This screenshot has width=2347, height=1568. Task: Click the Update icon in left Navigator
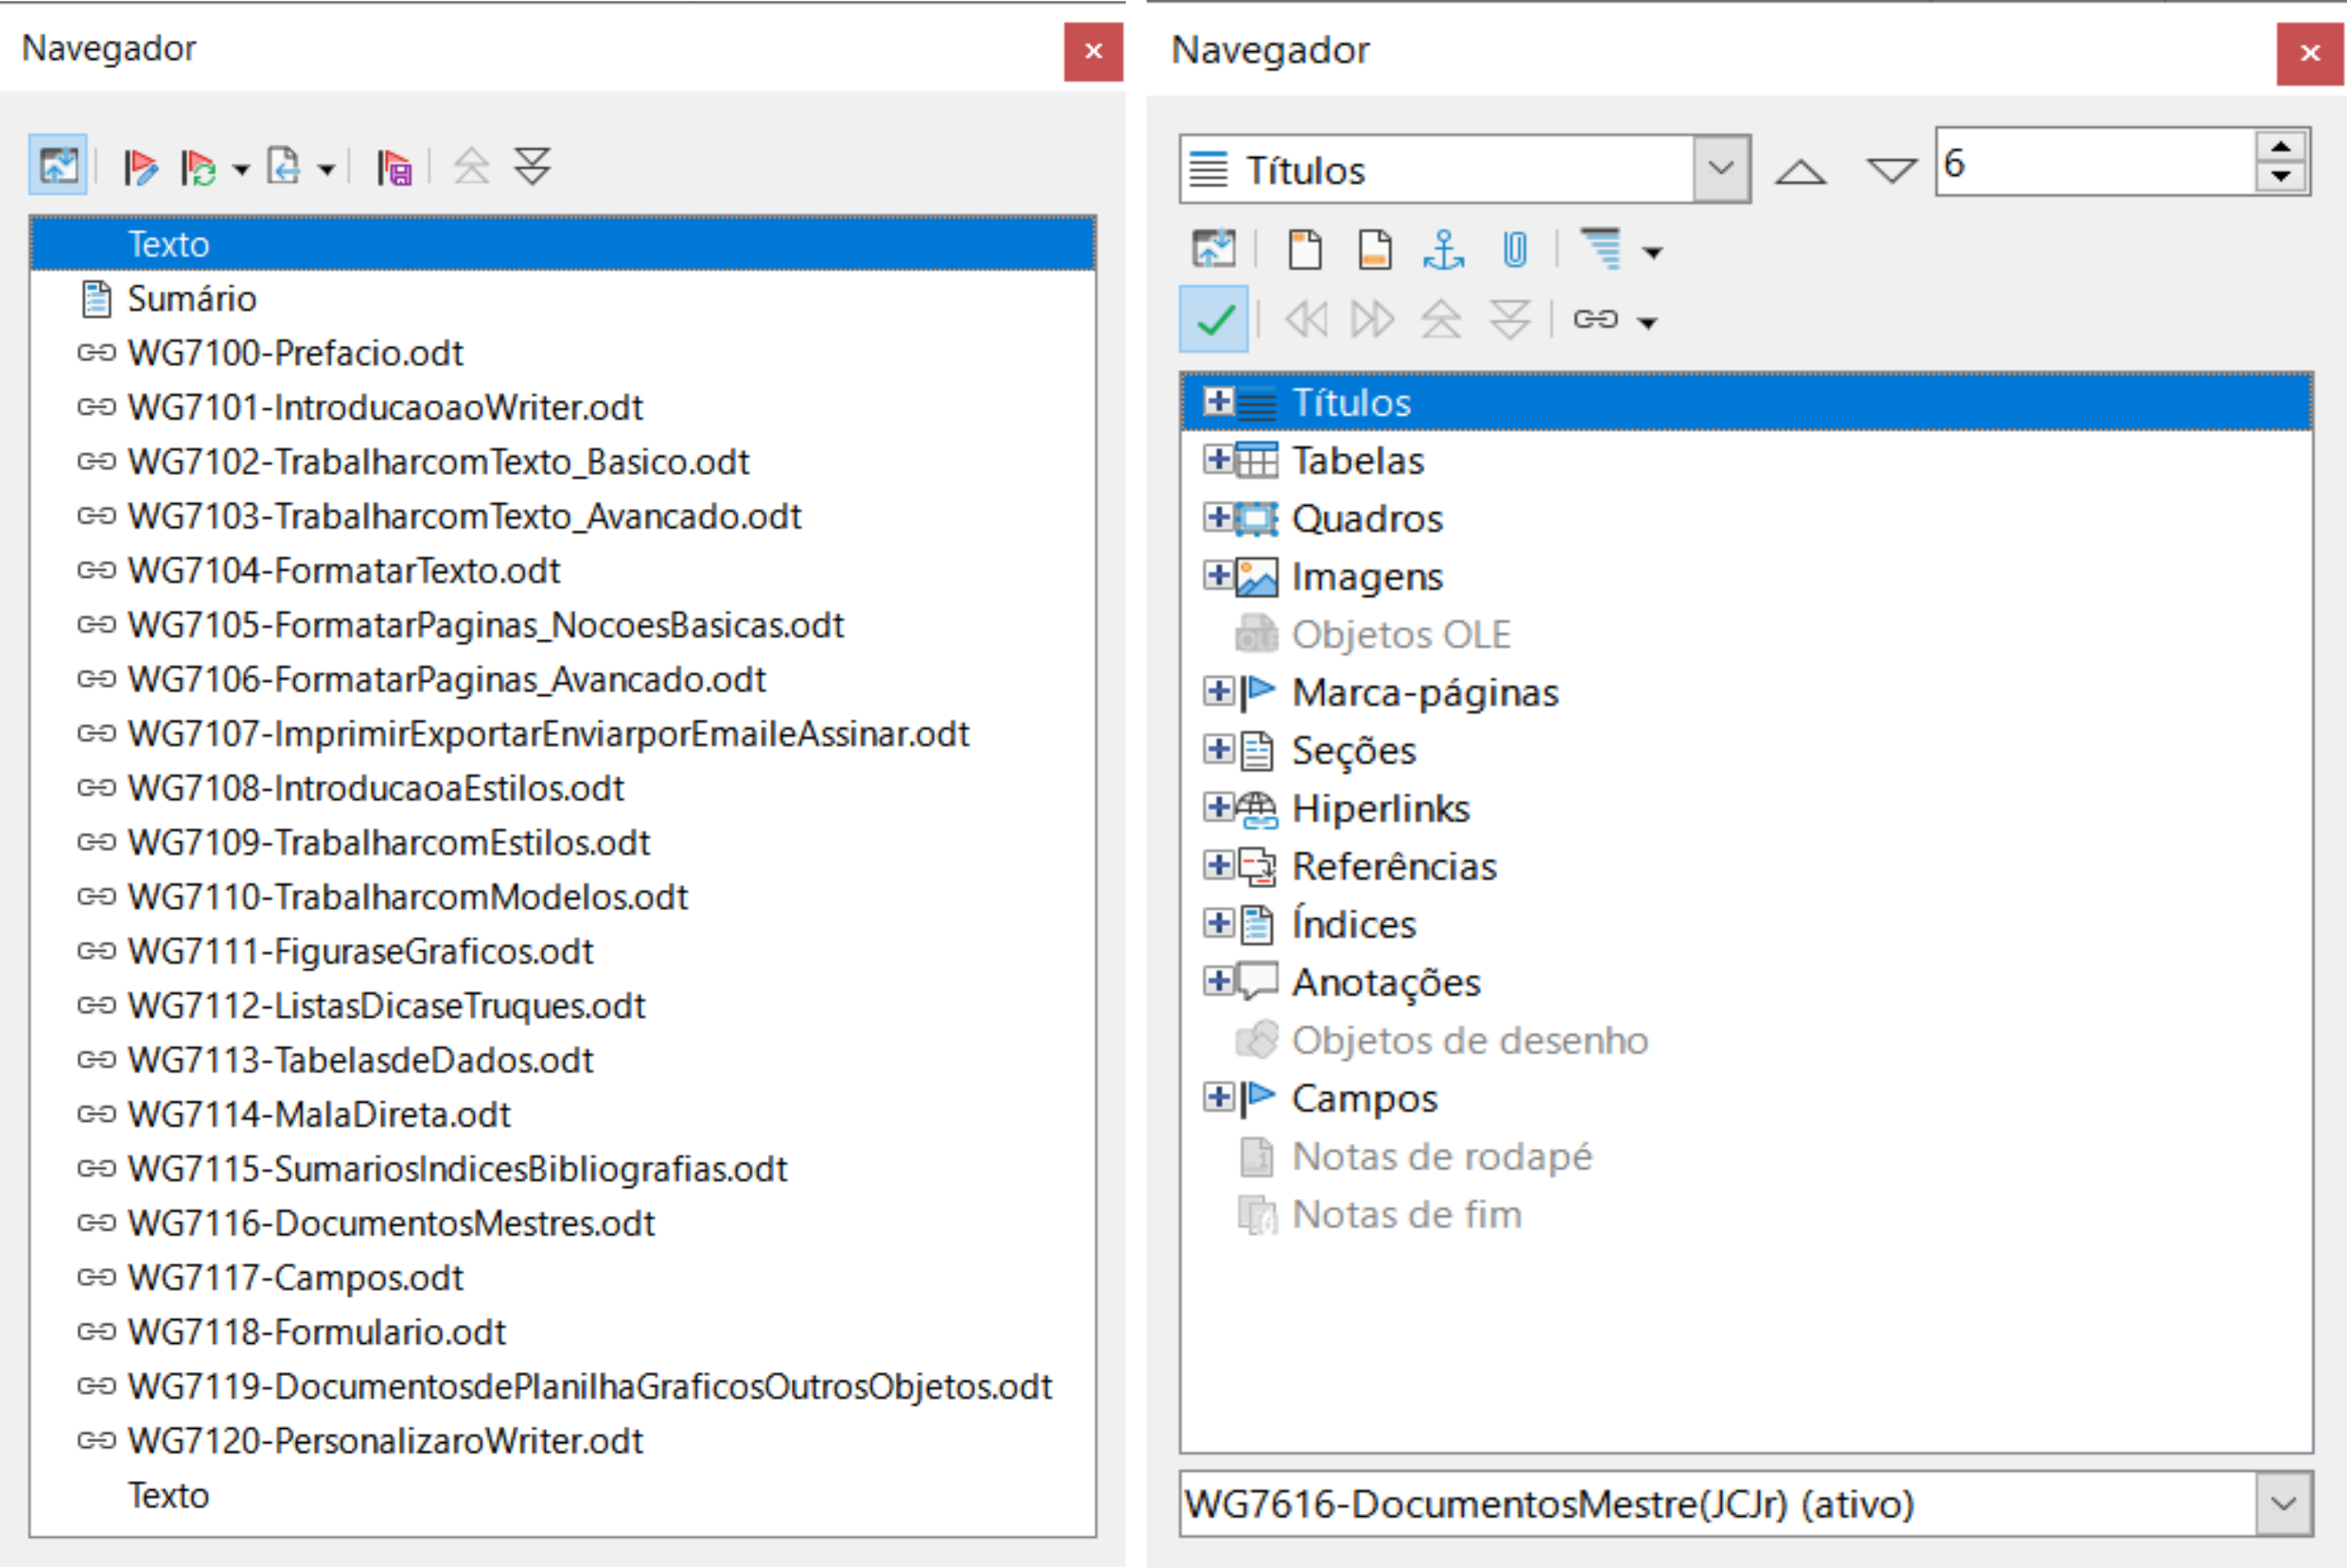pyautogui.click(x=199, y=166)
